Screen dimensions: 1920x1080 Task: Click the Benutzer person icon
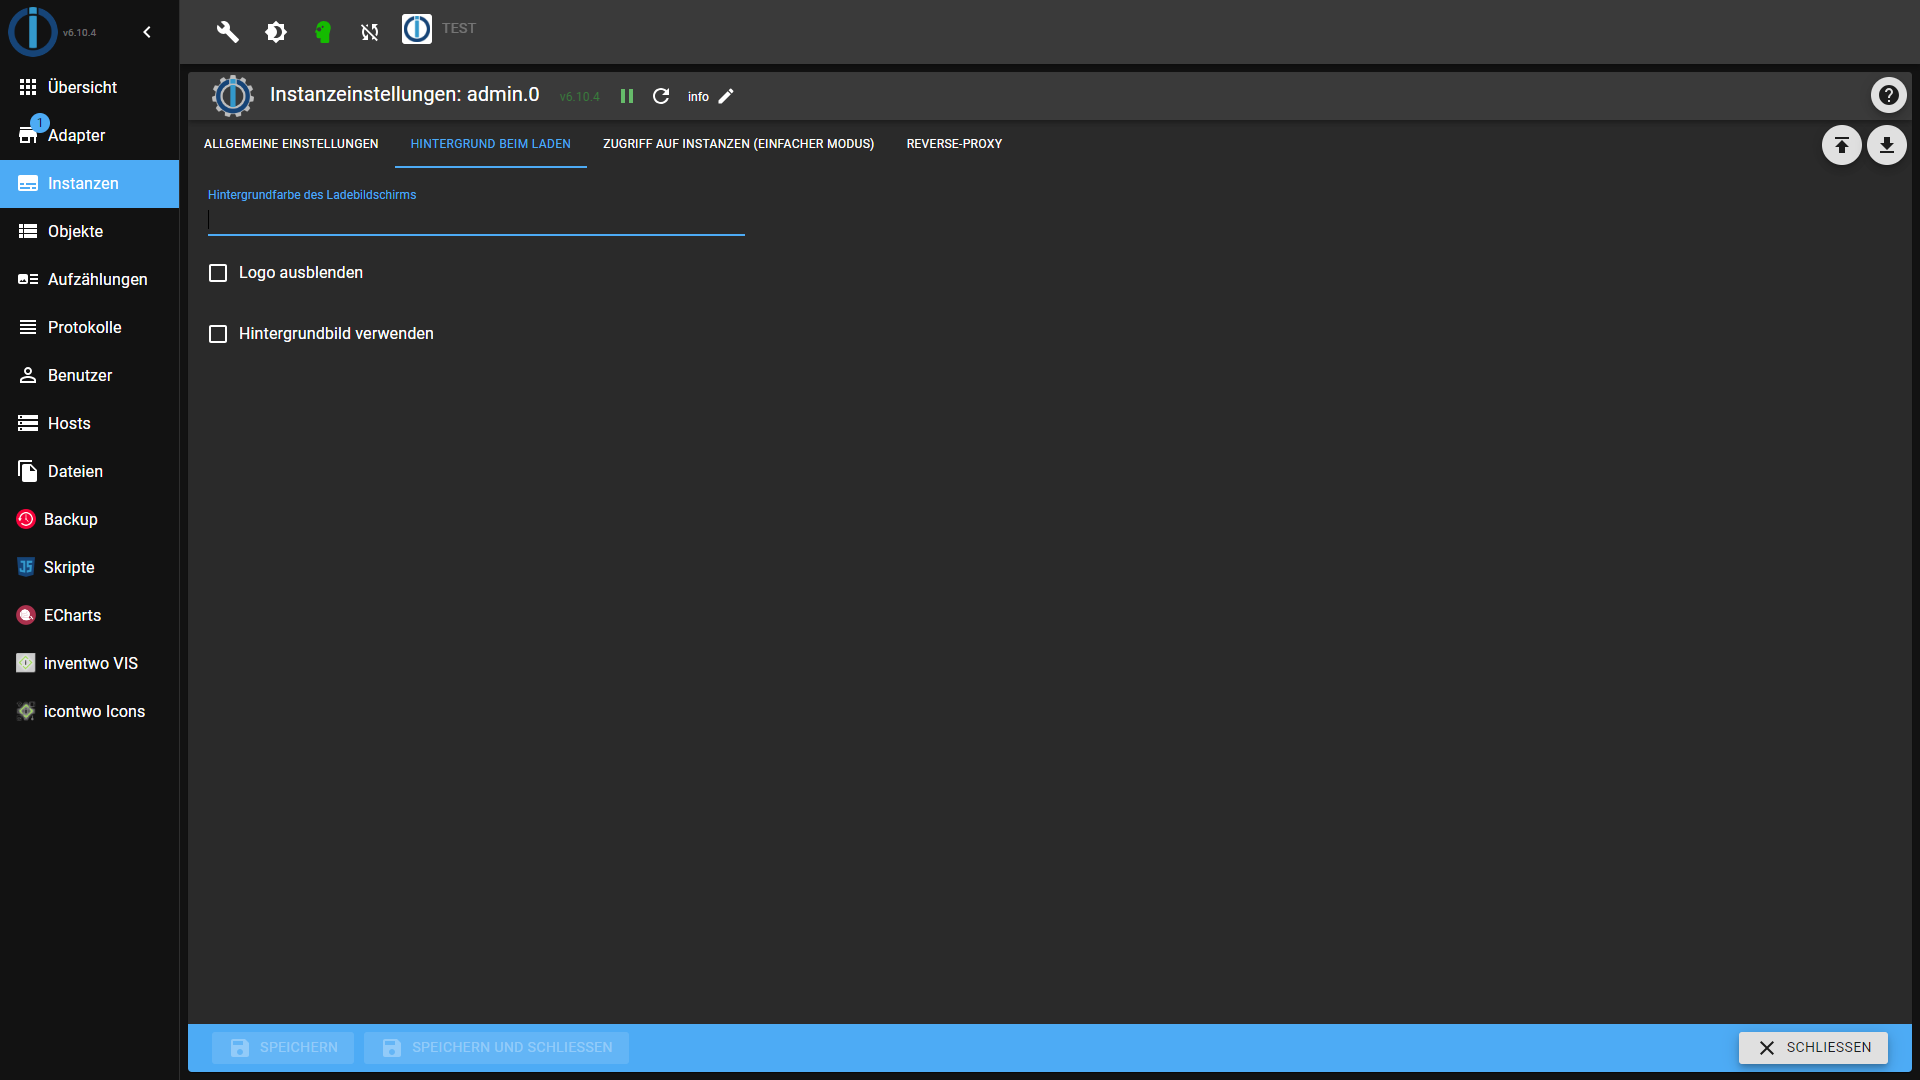[28, 376]
